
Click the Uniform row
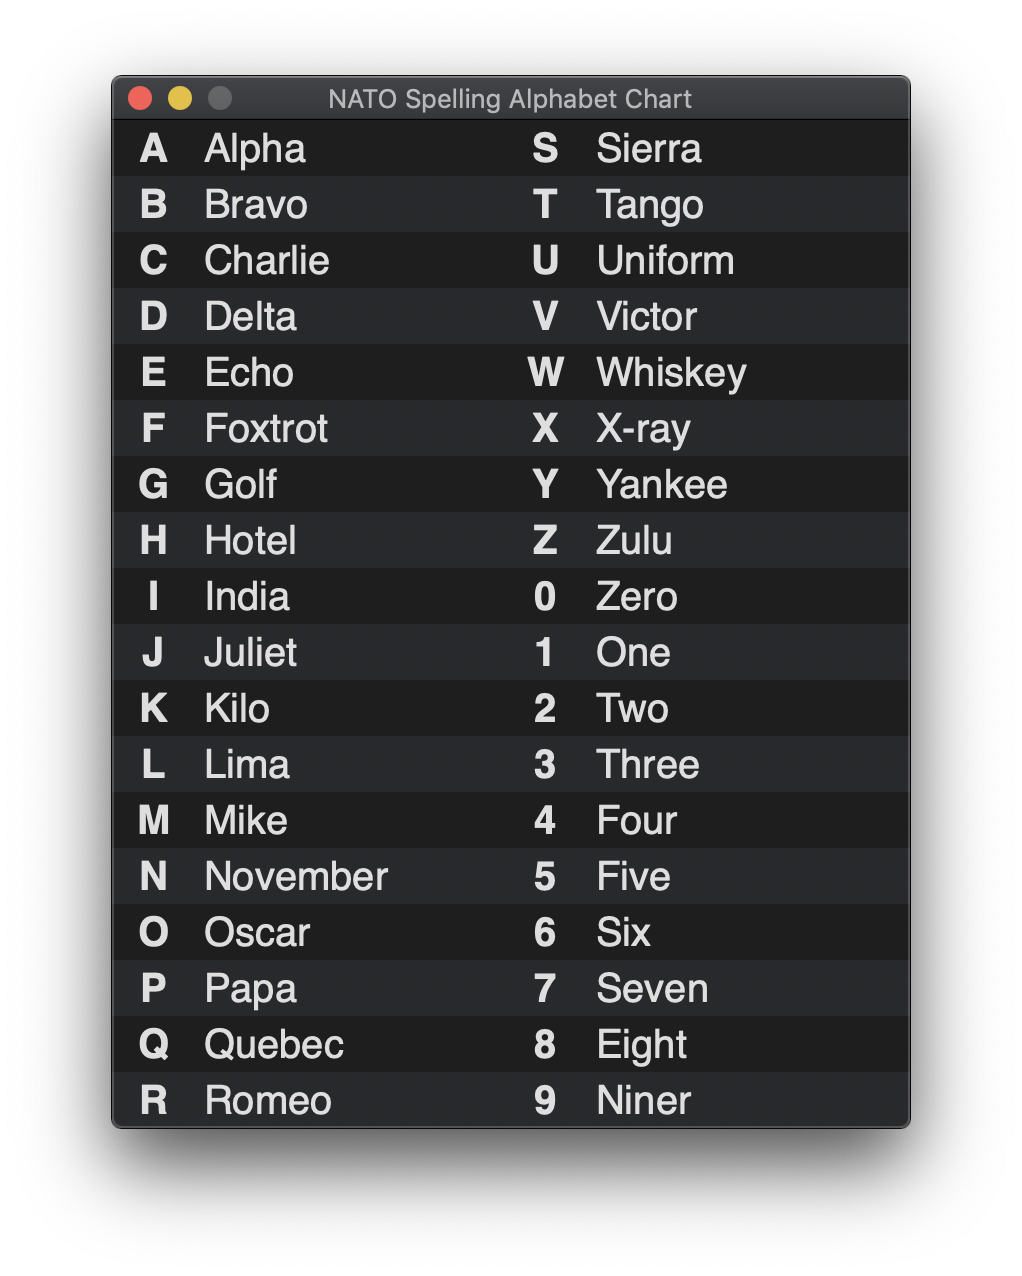[x=665, y=261]
